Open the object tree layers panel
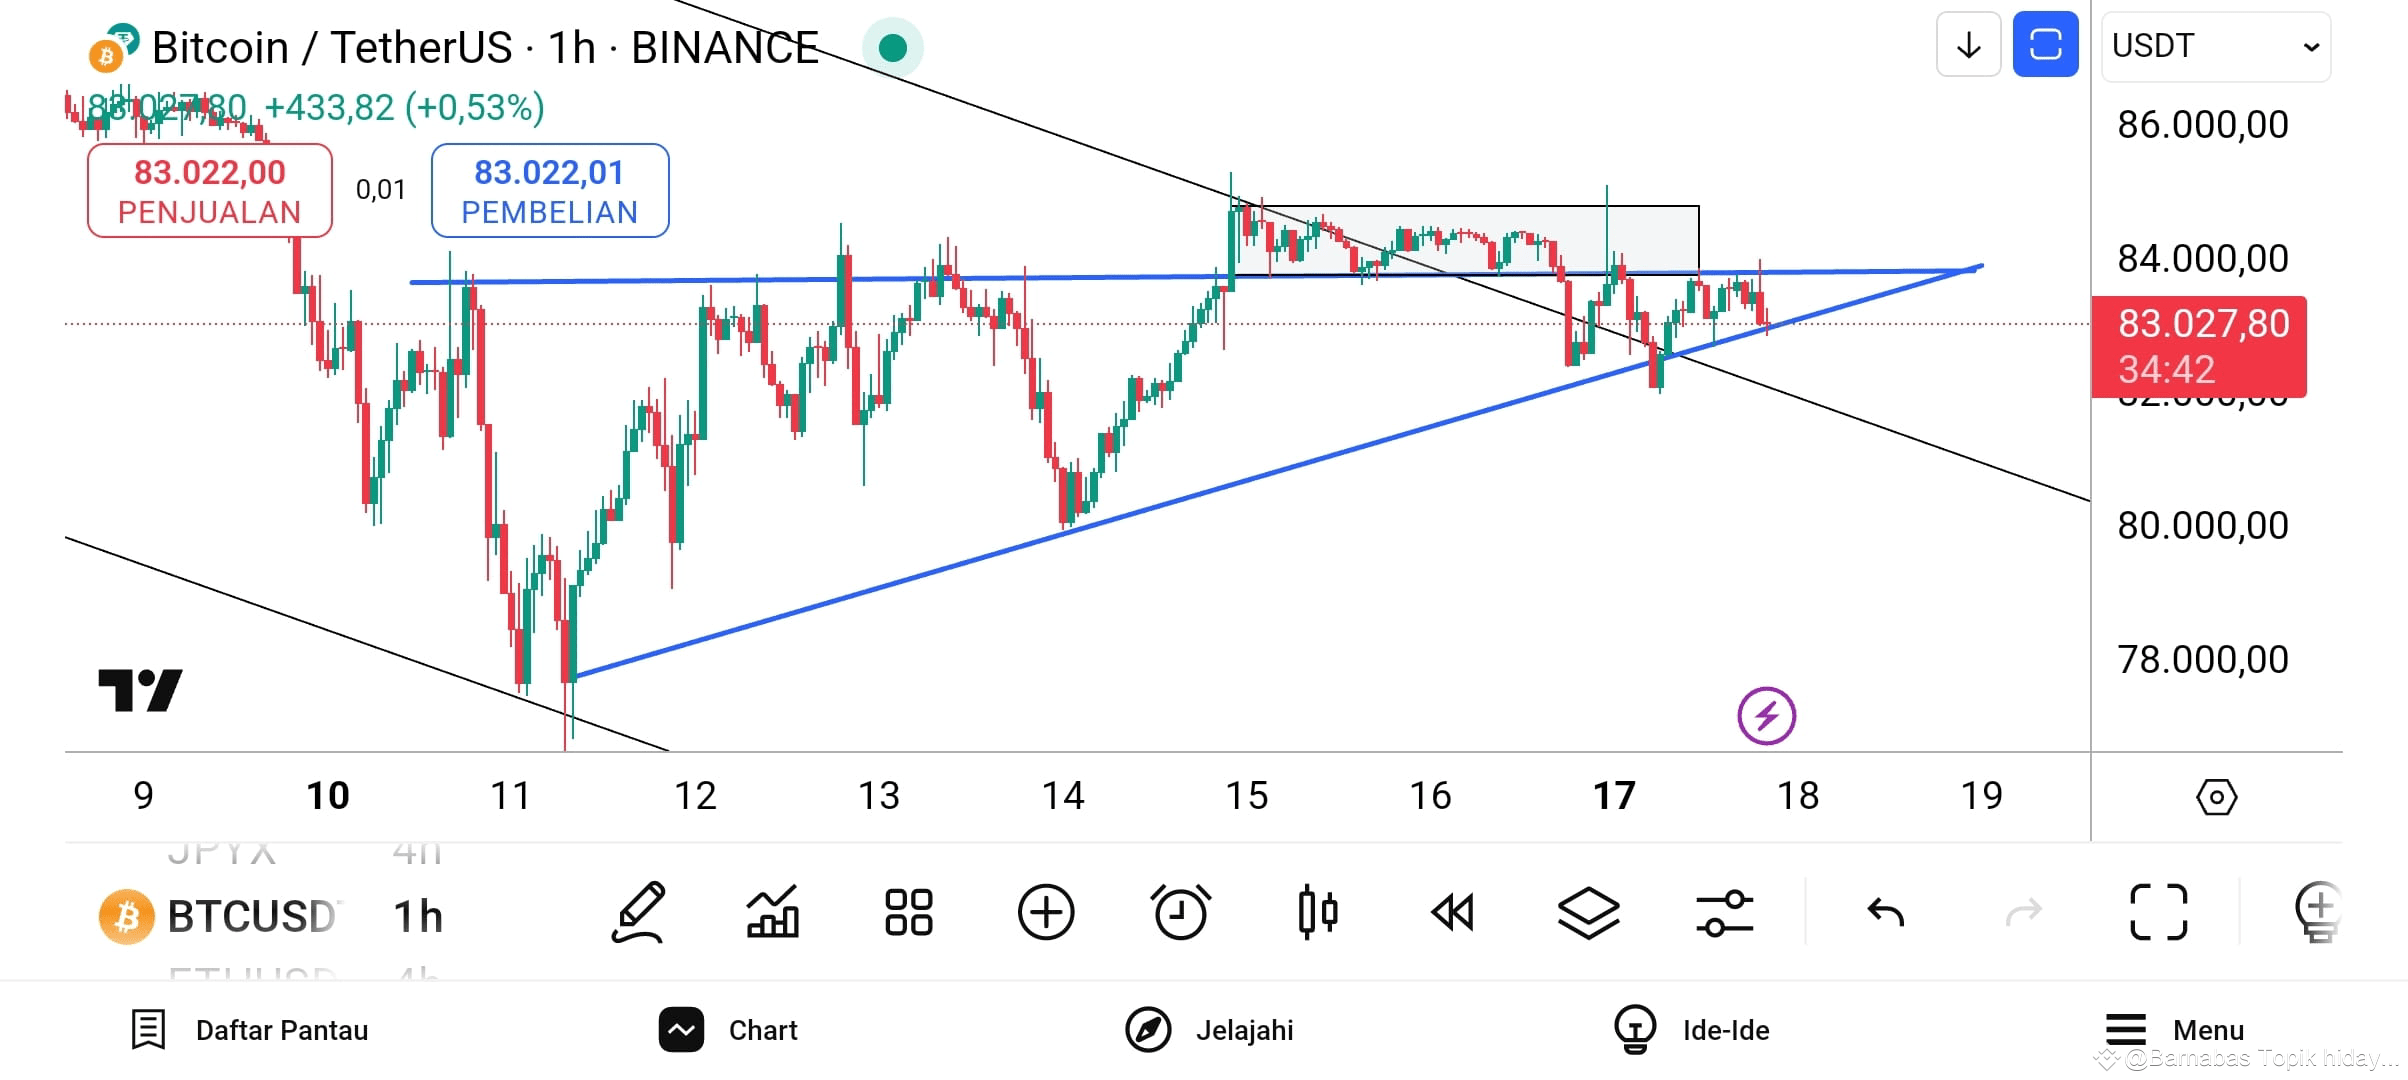The width and height of the screenshot is (2408, 1080). (x=1590, y=912)
